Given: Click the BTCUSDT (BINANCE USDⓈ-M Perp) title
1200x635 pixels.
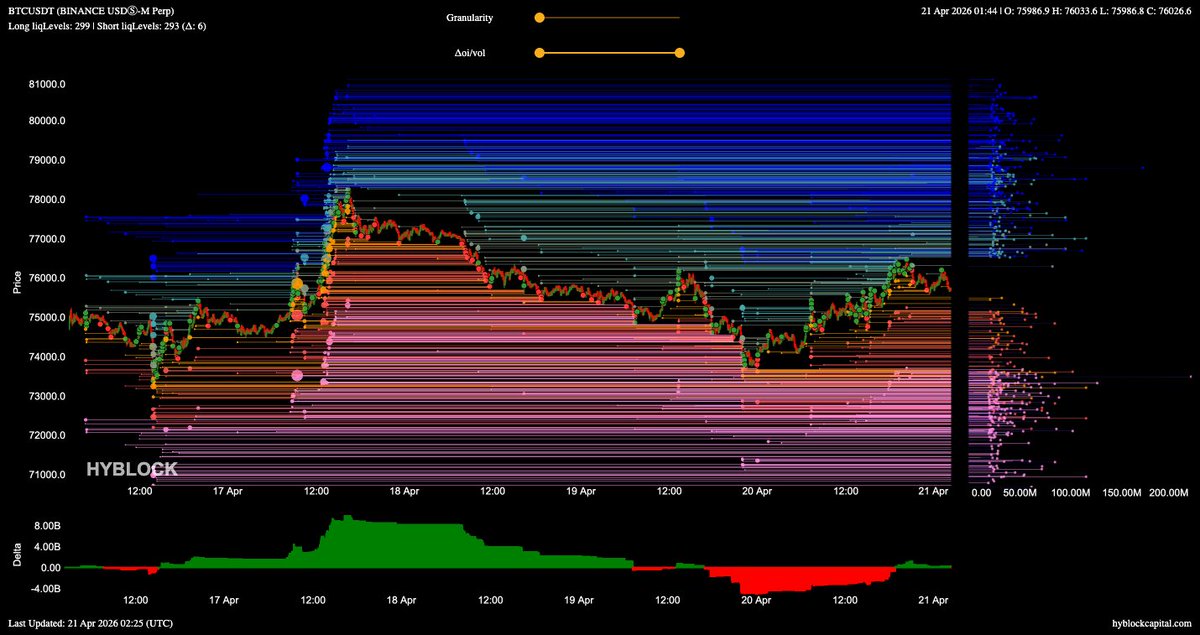Looking at the screenshot, I should [93, 10].
